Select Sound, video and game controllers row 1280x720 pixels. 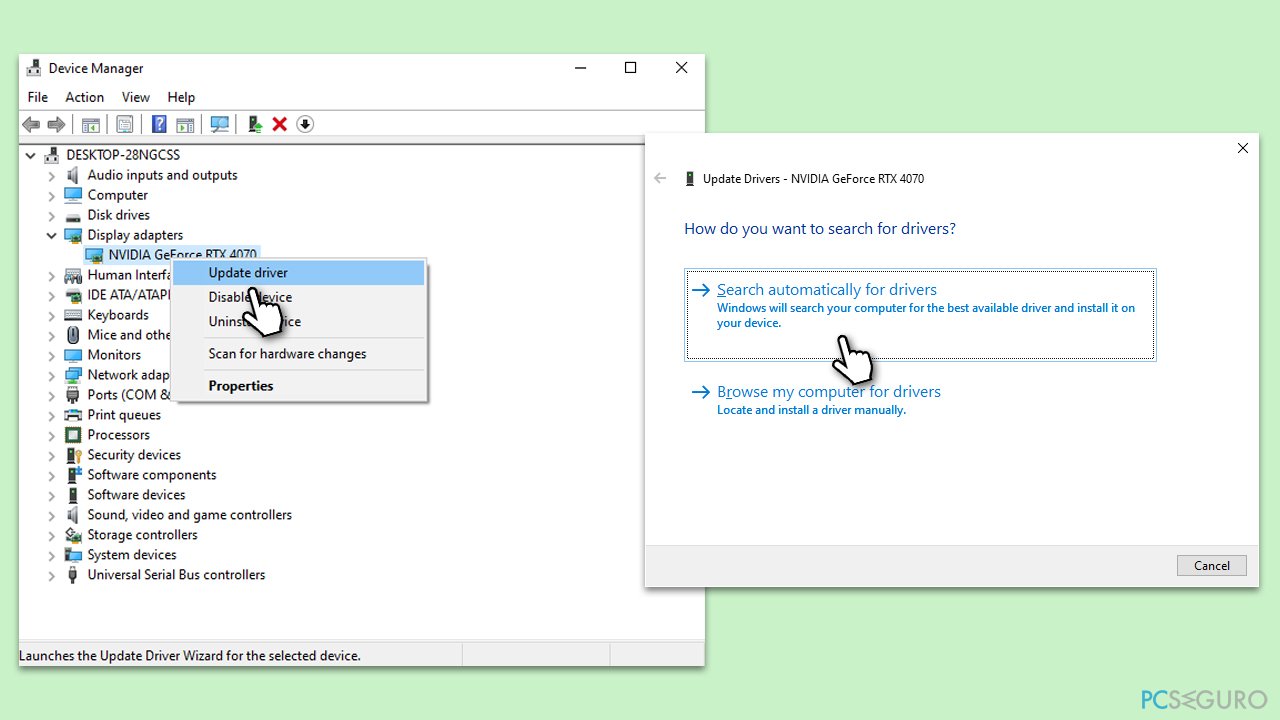(x=179, y=515)
